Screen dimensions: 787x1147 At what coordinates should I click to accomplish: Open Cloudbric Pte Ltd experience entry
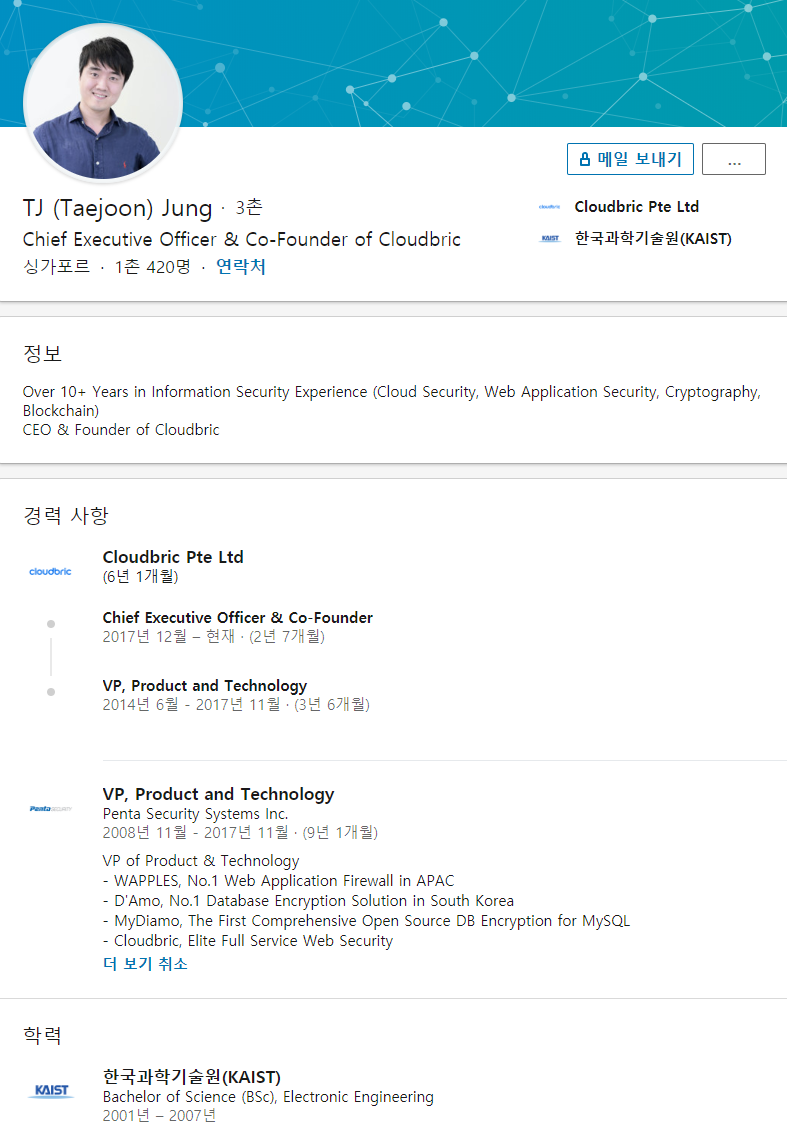click(173, 557)
